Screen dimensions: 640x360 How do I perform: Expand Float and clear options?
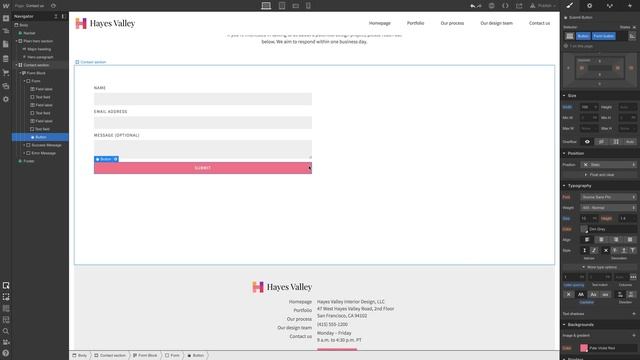(599, 175)
